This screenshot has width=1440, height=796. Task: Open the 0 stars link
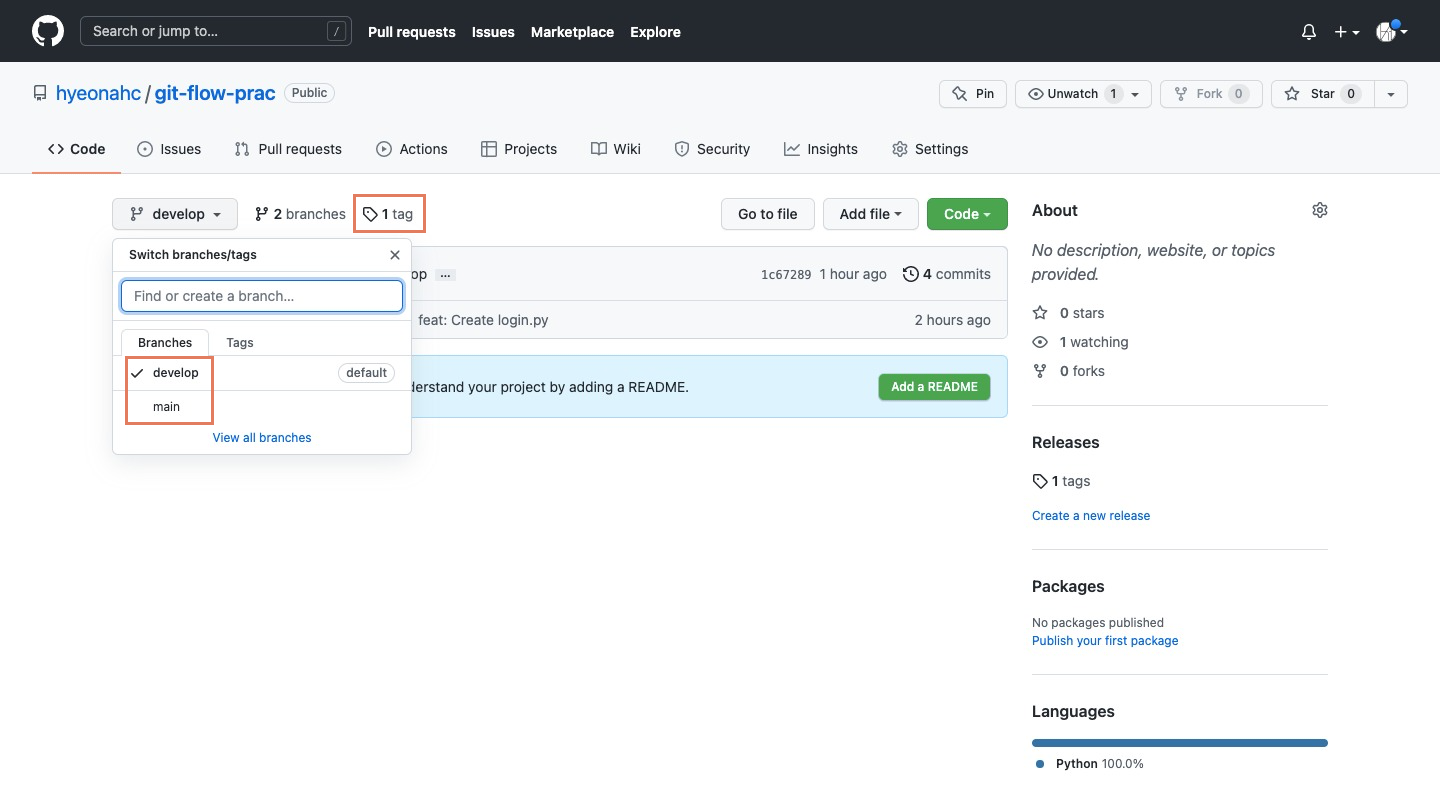[x=1068, y=313]
